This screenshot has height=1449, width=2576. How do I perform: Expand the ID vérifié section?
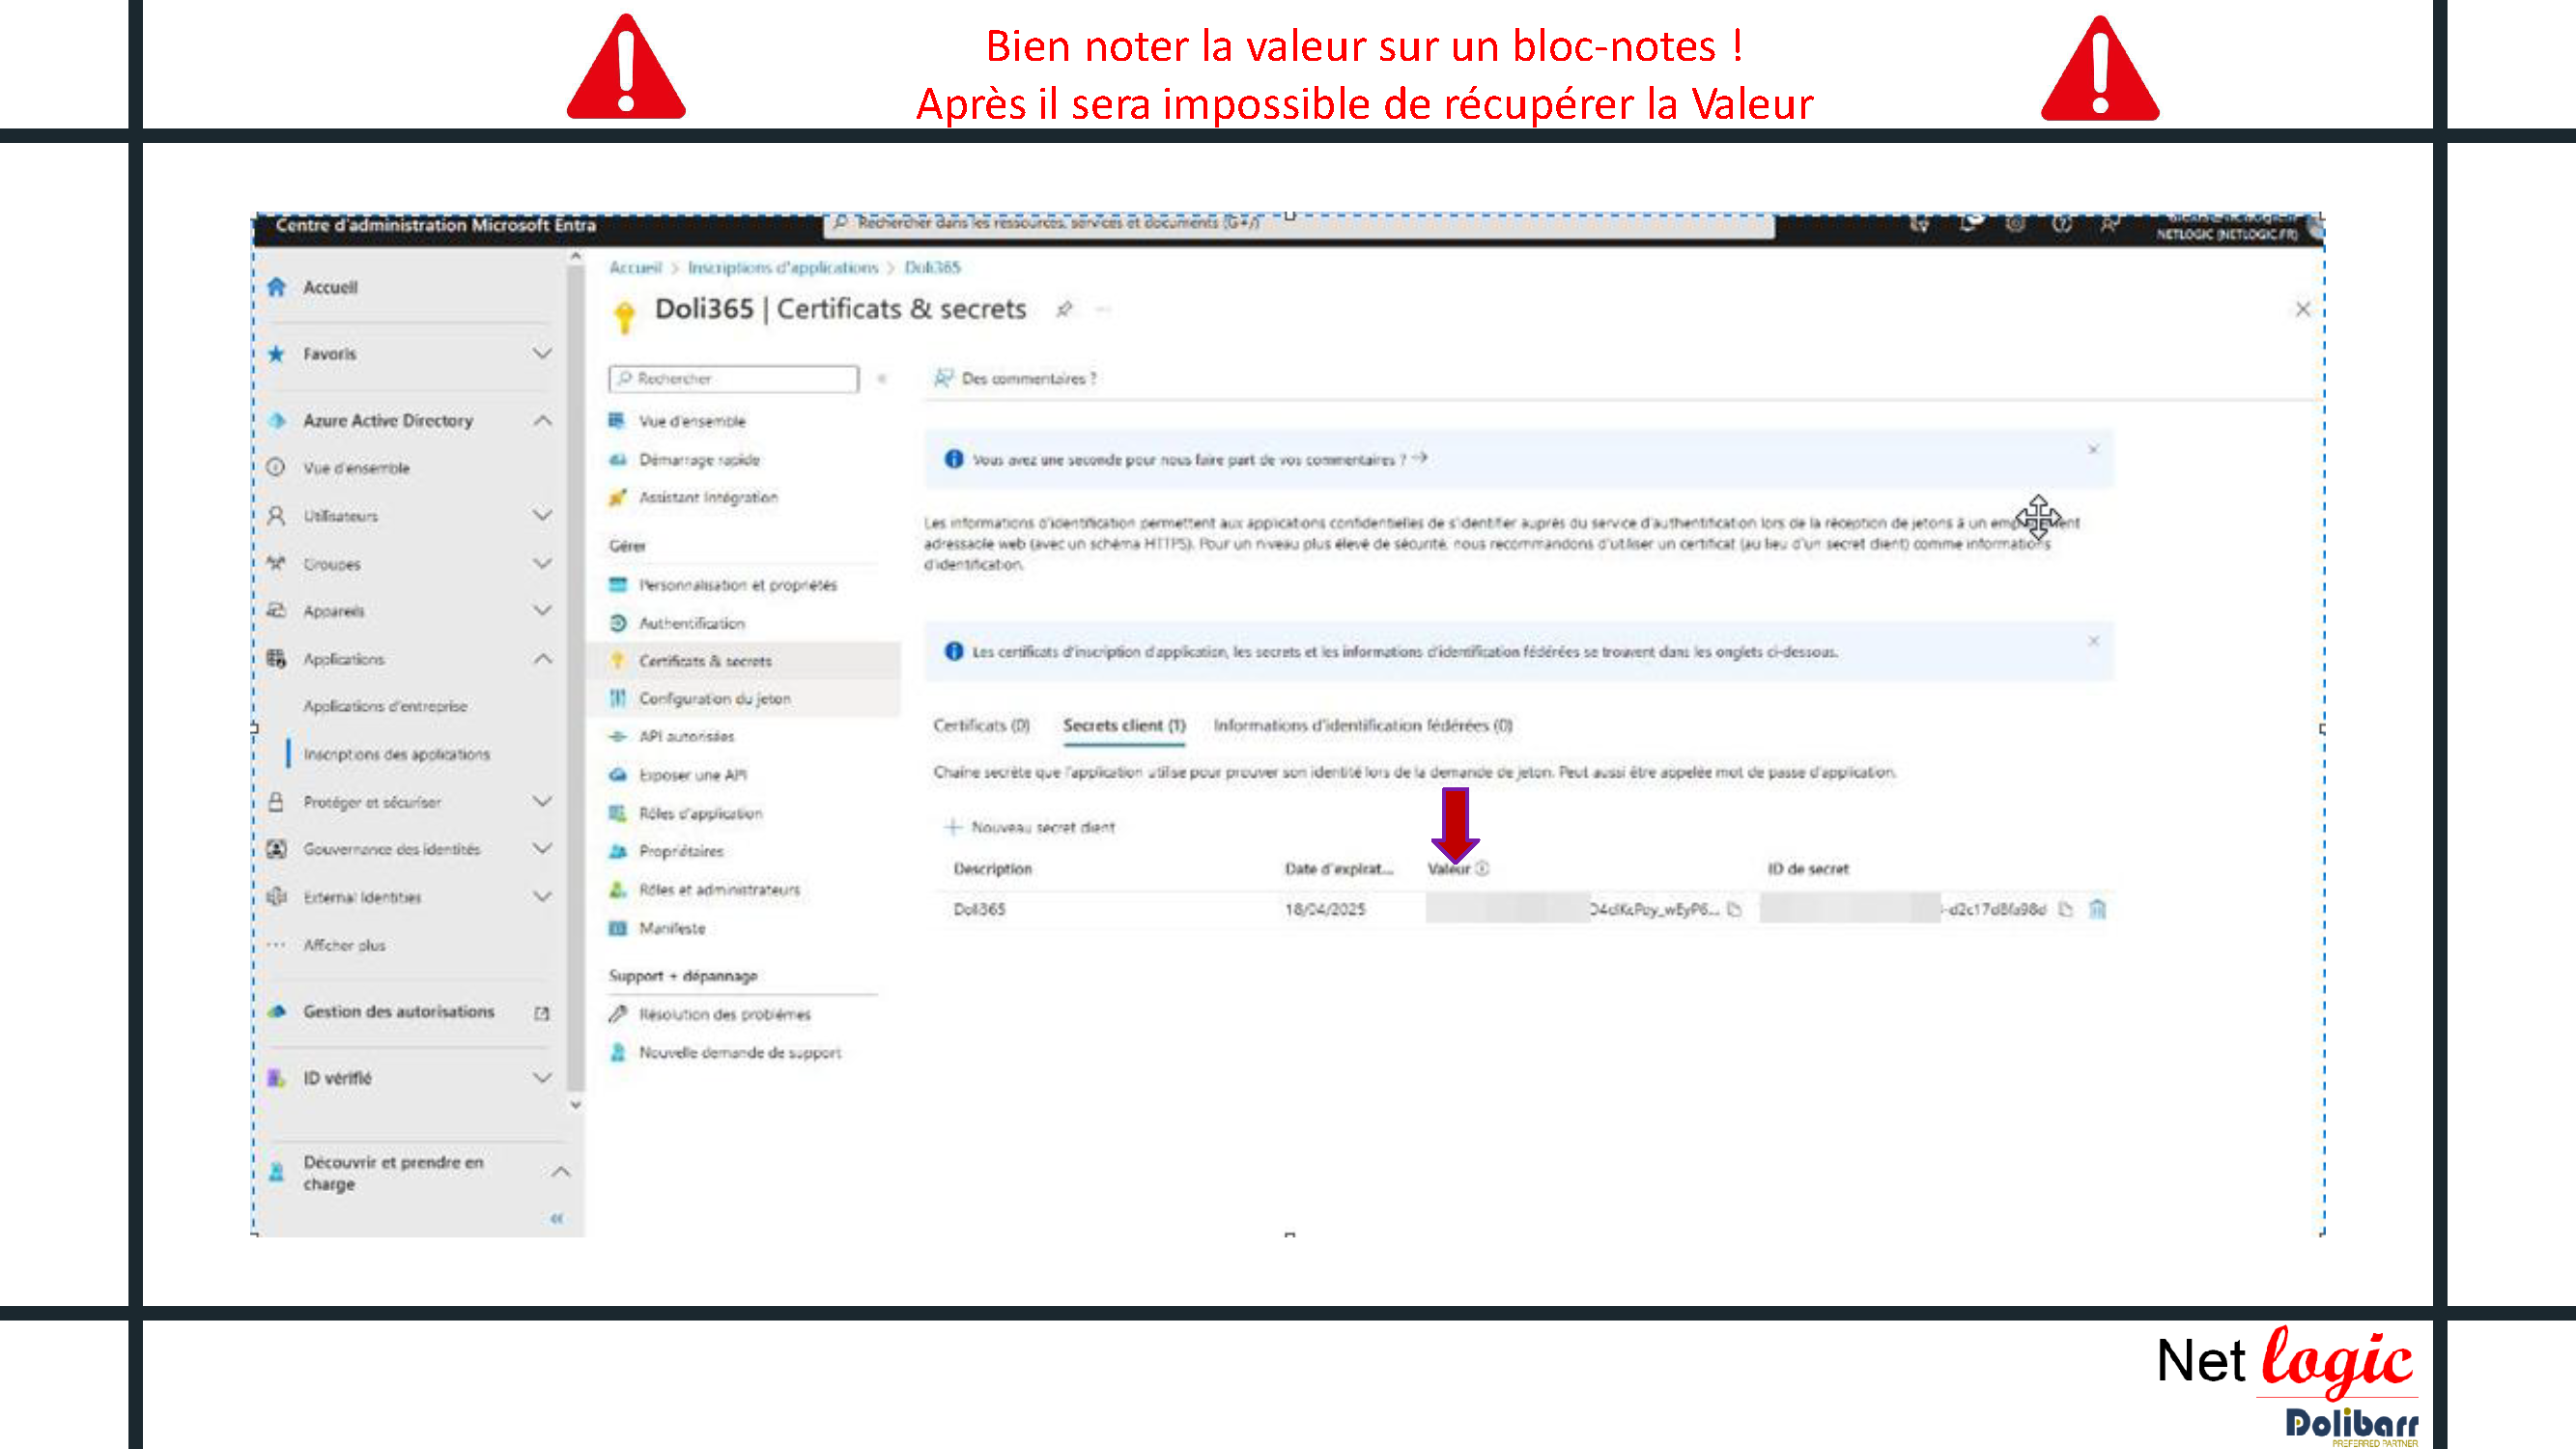[x=542, y=1078]
